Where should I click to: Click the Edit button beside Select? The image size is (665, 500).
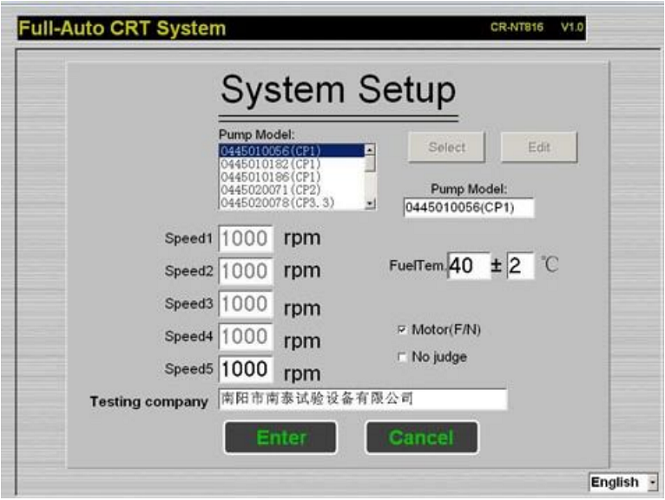point(539,147)
